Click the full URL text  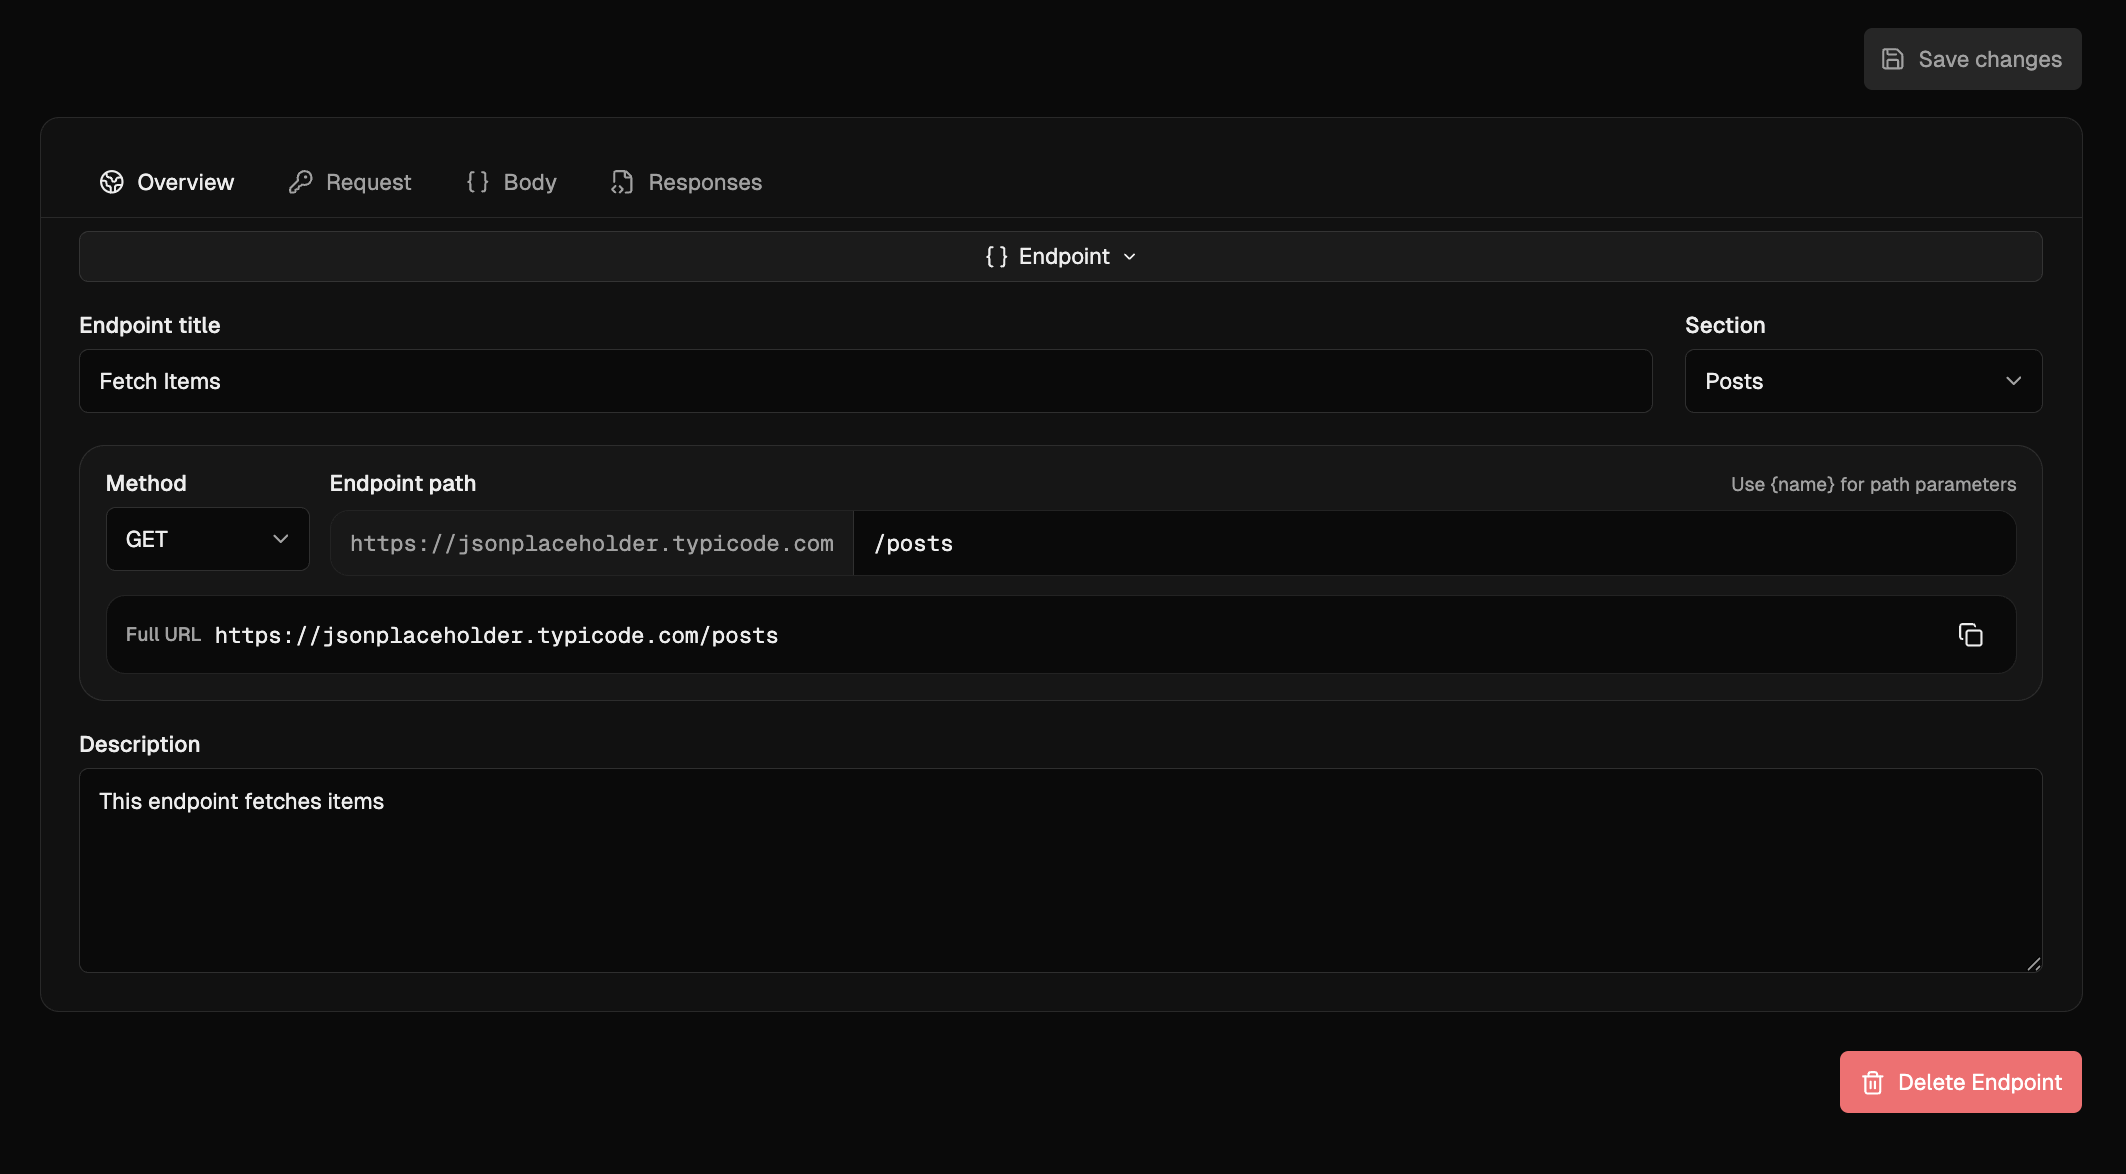click(496, 636)
